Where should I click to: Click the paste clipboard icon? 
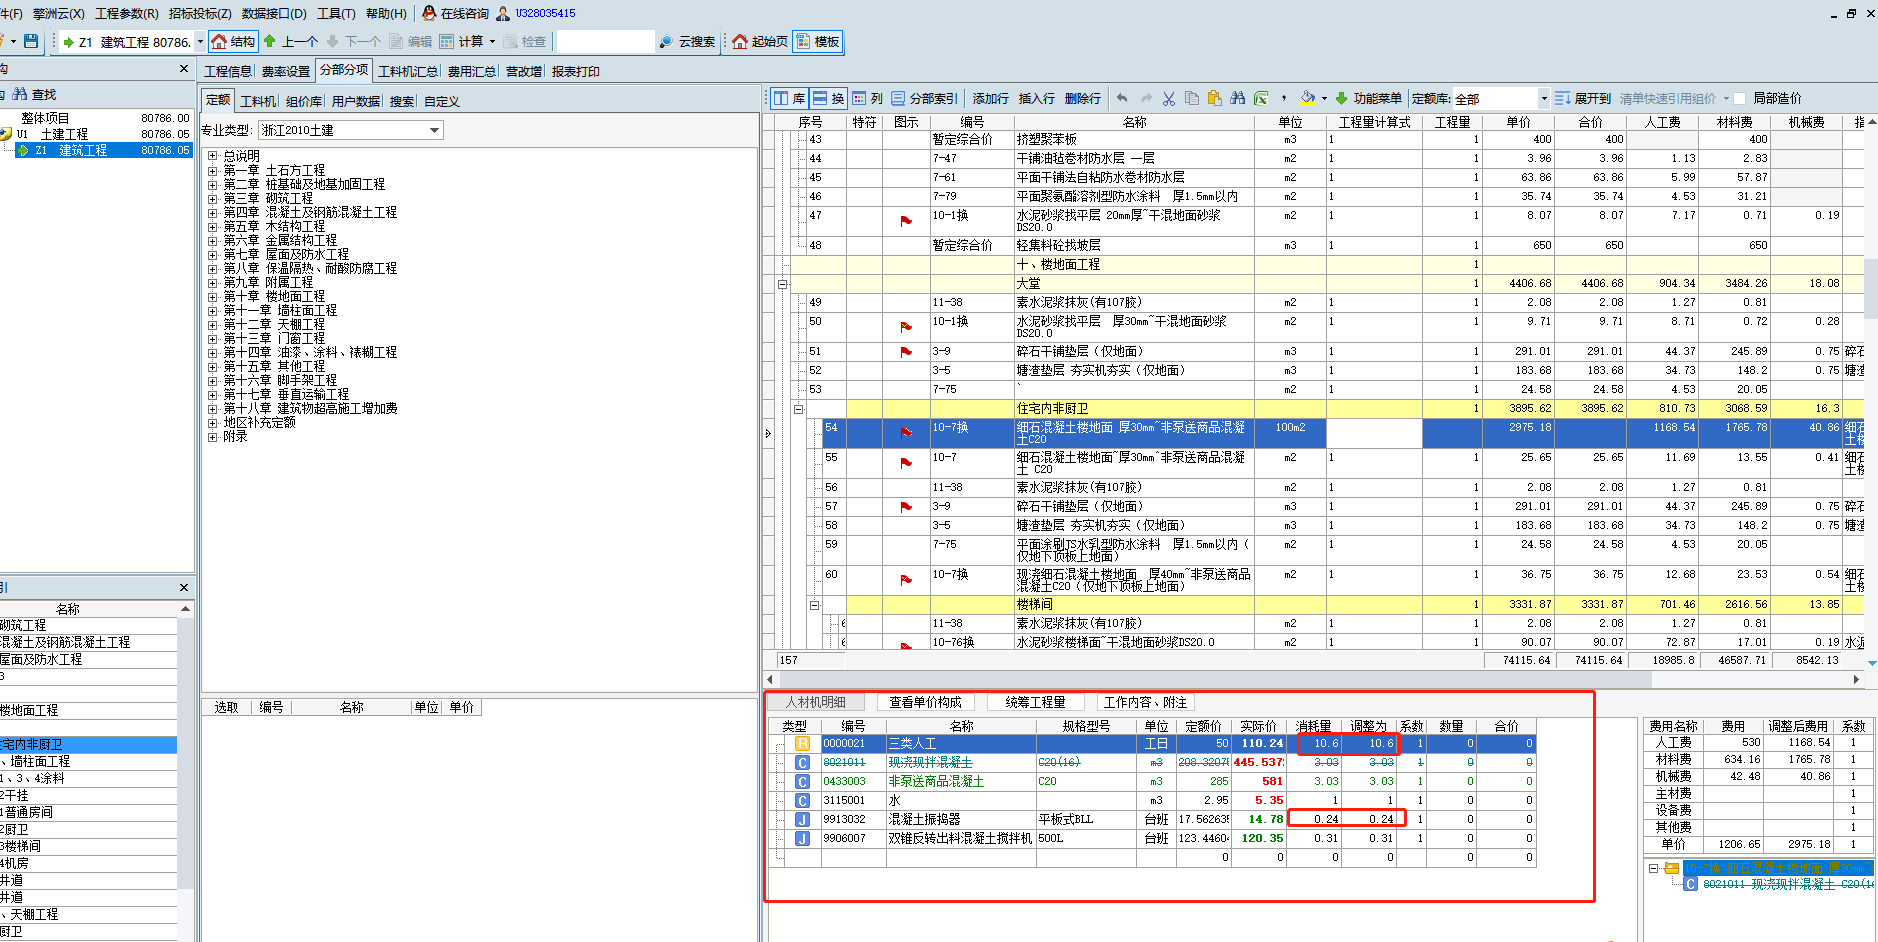coord(1215,98)
